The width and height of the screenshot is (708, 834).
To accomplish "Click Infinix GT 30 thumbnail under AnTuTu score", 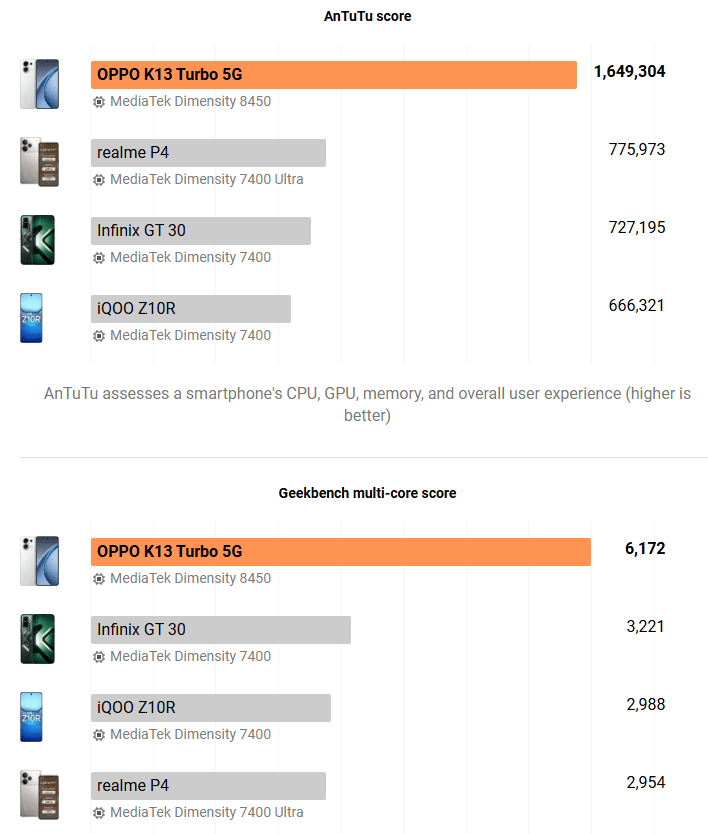I will click(x=38, y=240).
